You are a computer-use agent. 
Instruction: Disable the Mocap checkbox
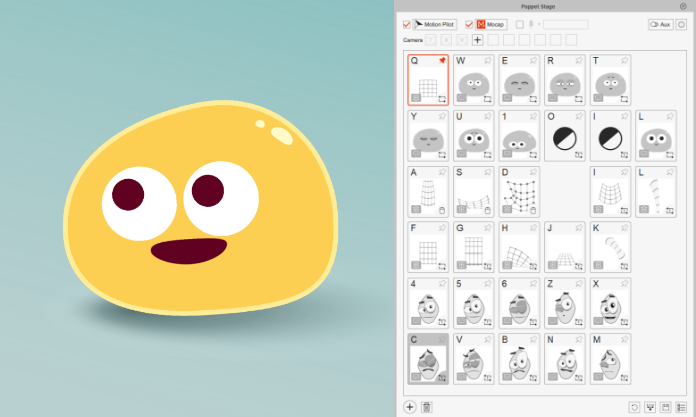(469, 24)
